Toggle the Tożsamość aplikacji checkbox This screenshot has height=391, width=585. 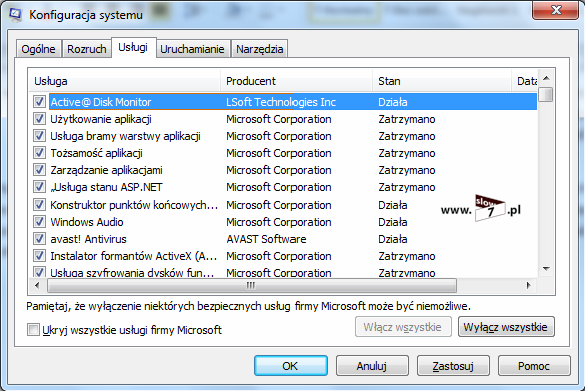coord(39,153)
